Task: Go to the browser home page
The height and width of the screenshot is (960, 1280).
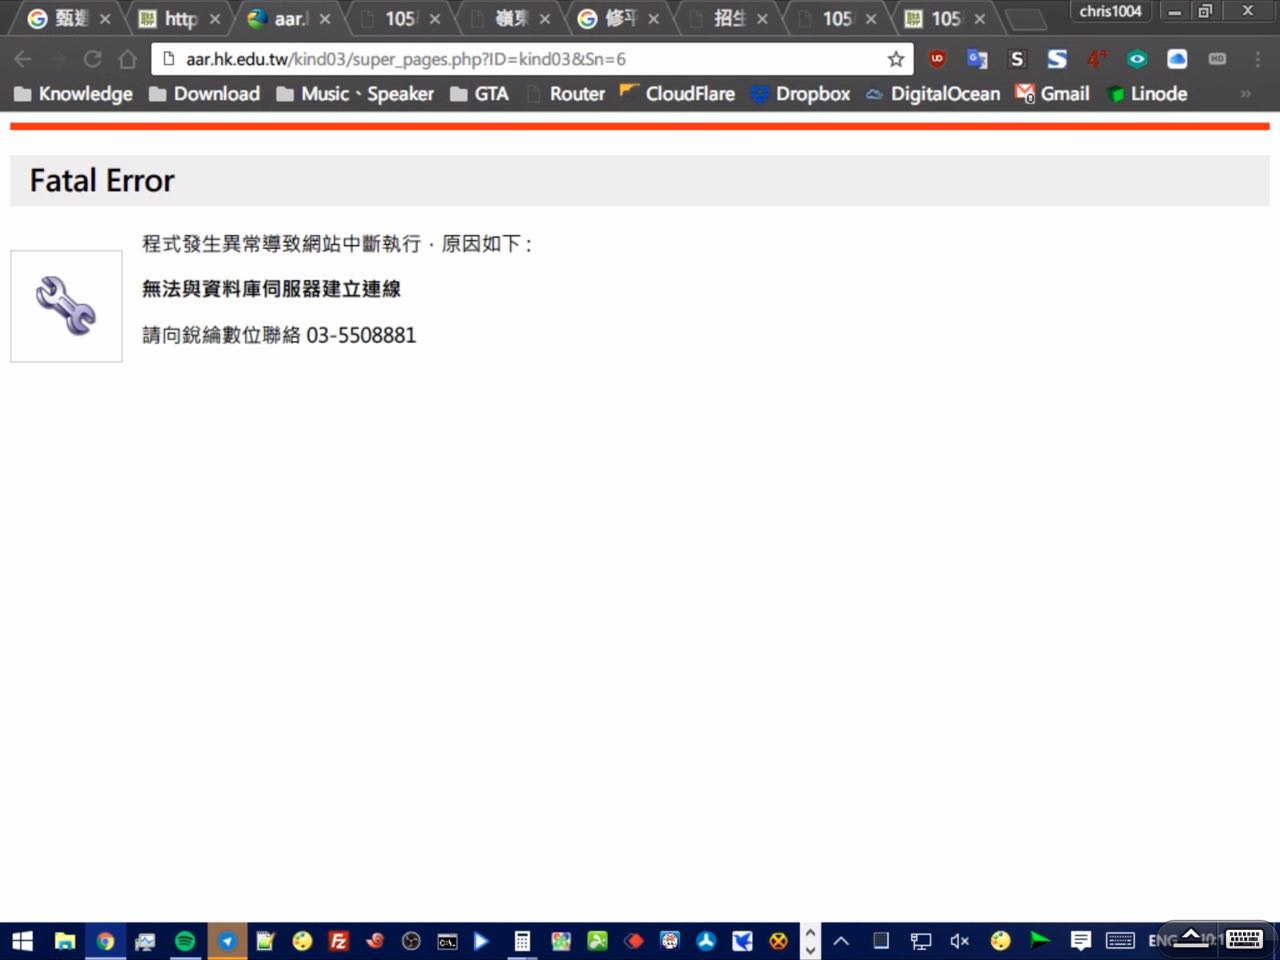Action: (x=128, y=59)
